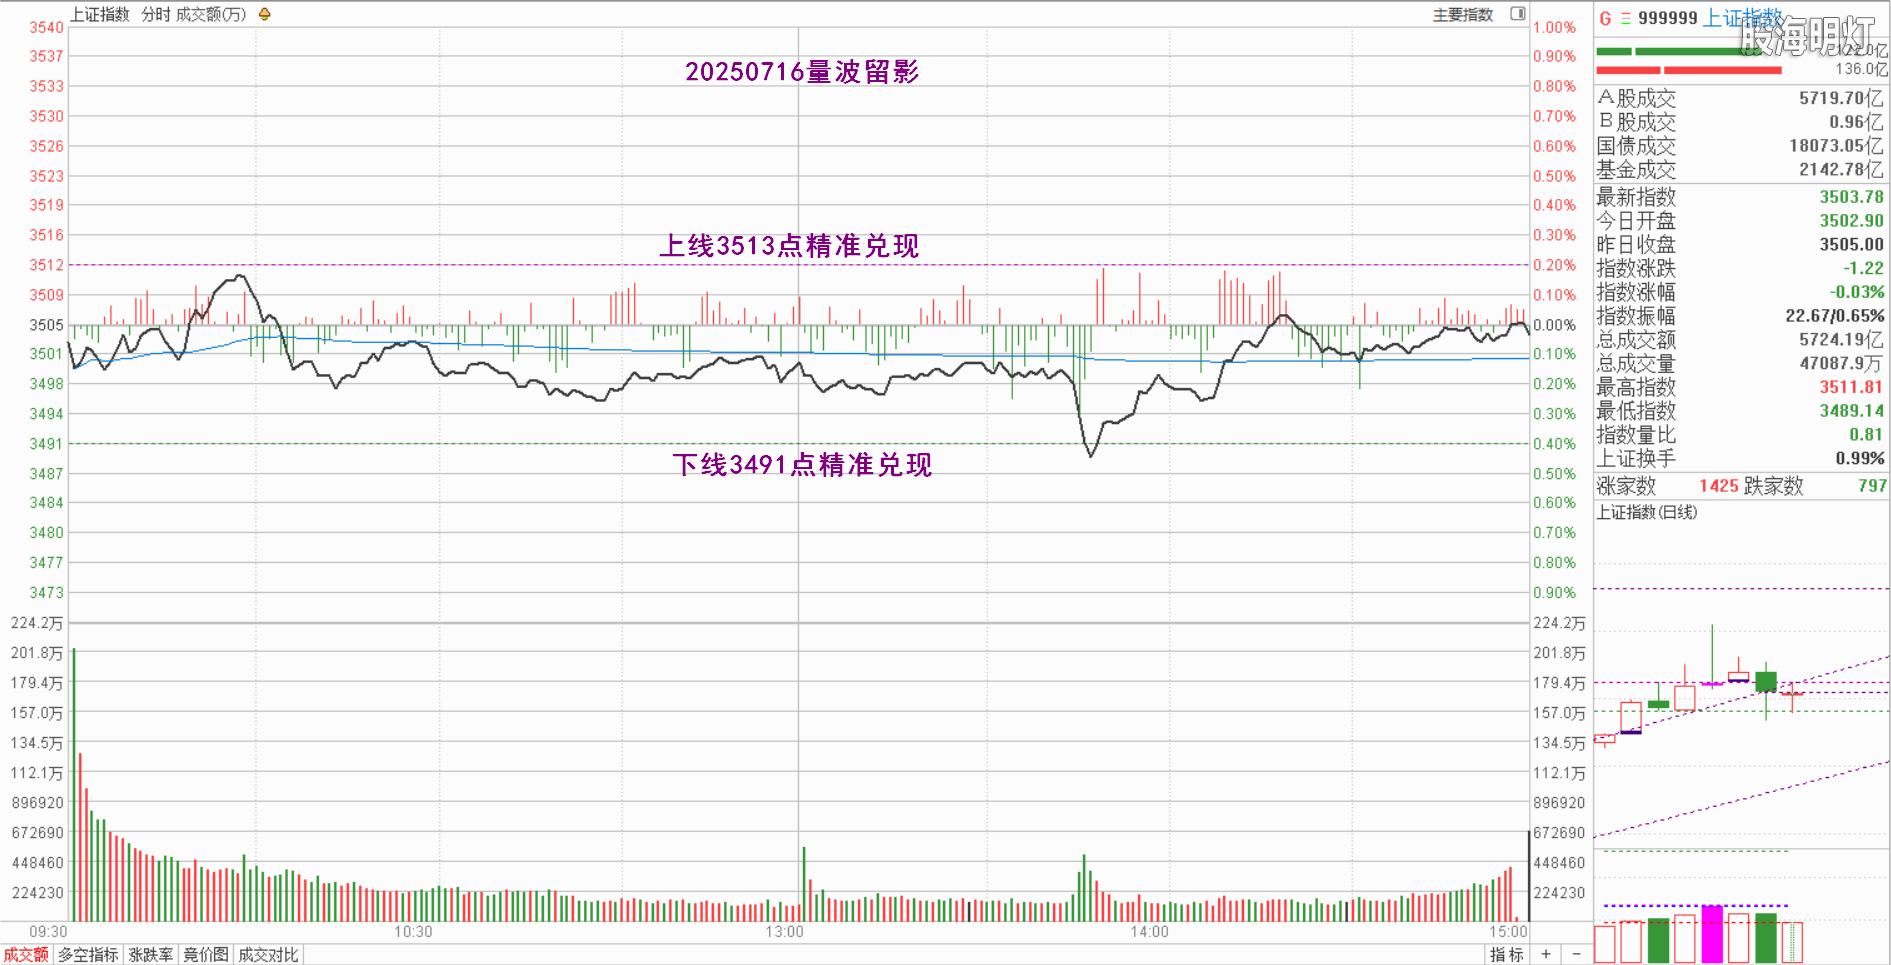Image resolution: width=1891 pixels, height=965 pixels.
Task: Click the 国债成交 value 18073.05亿
Action: 1836,146
